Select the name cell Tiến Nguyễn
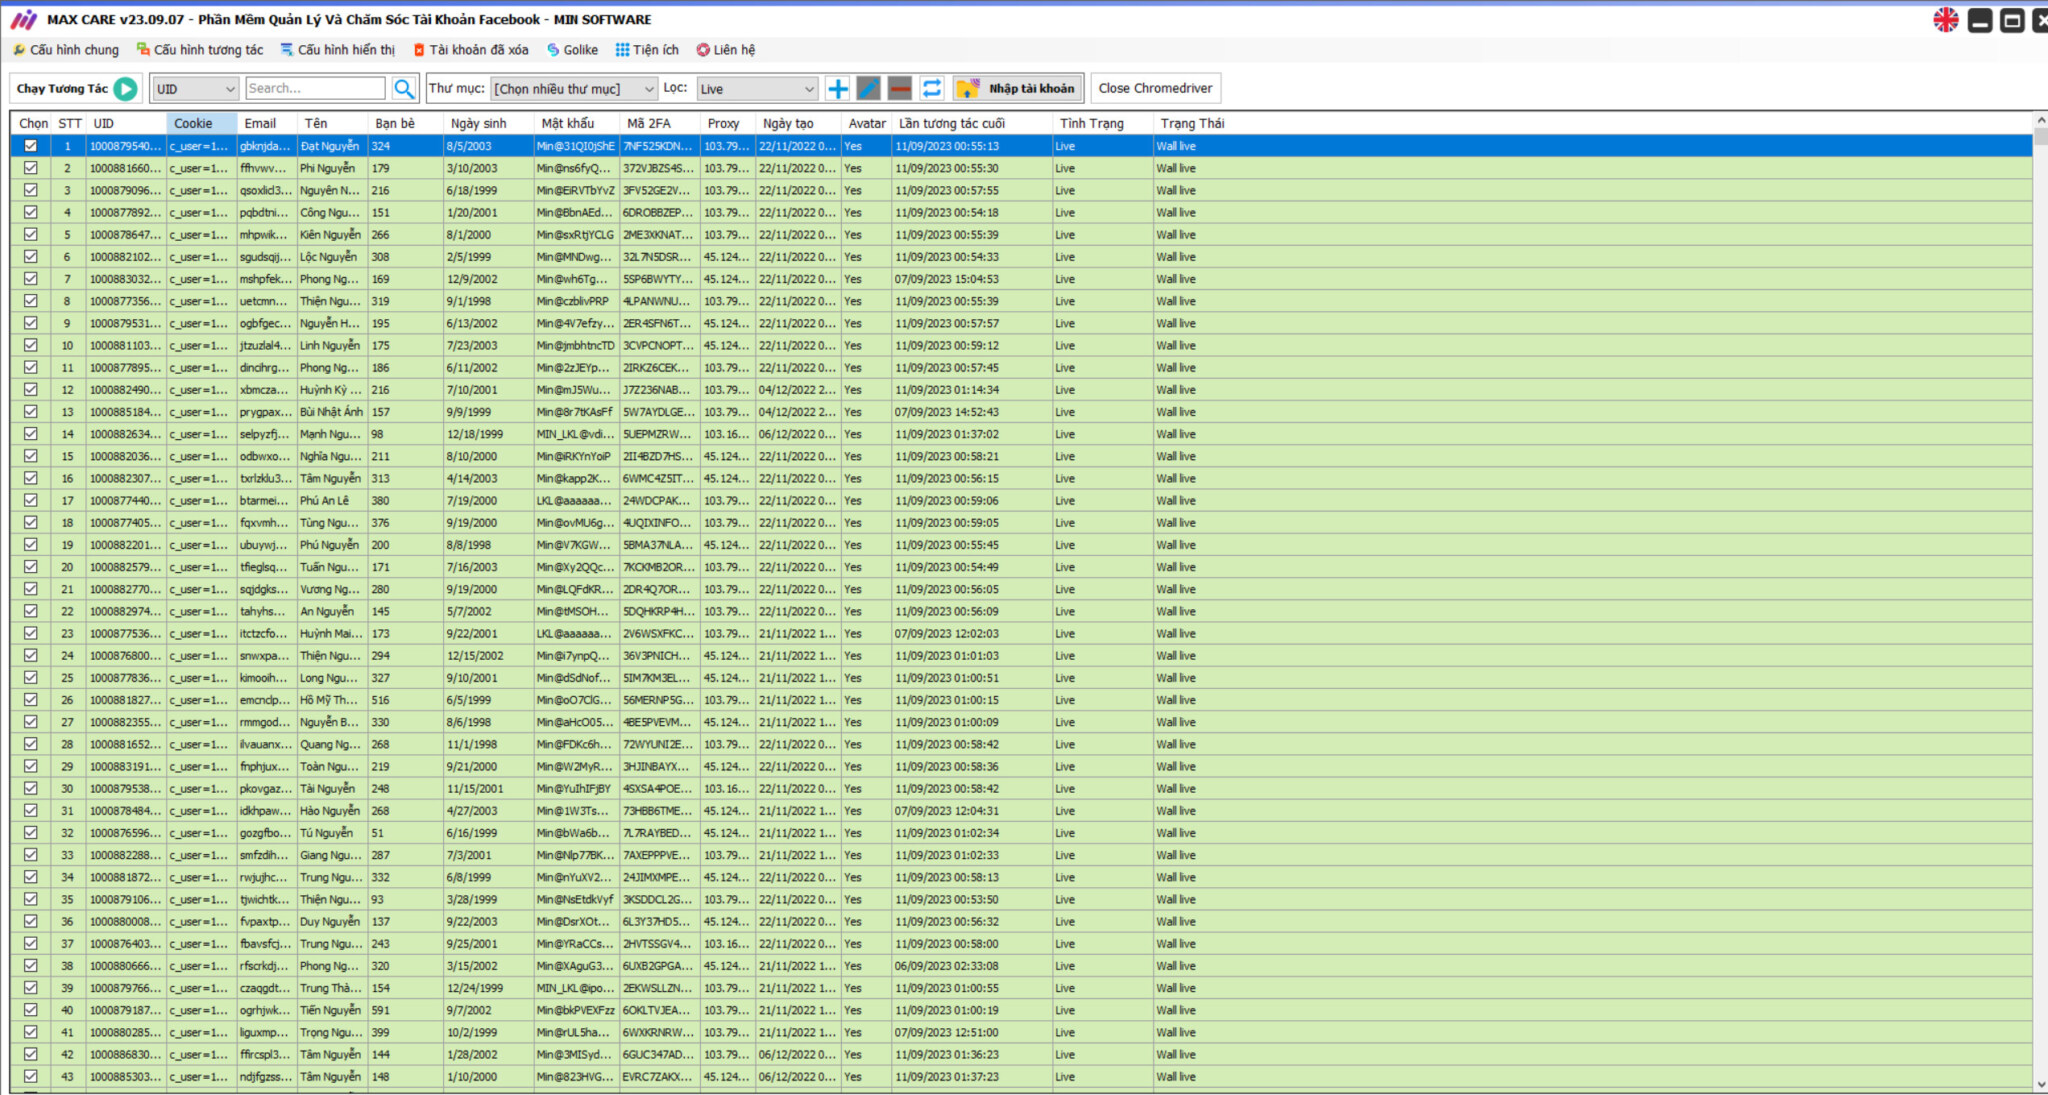 coord(332,1010)
